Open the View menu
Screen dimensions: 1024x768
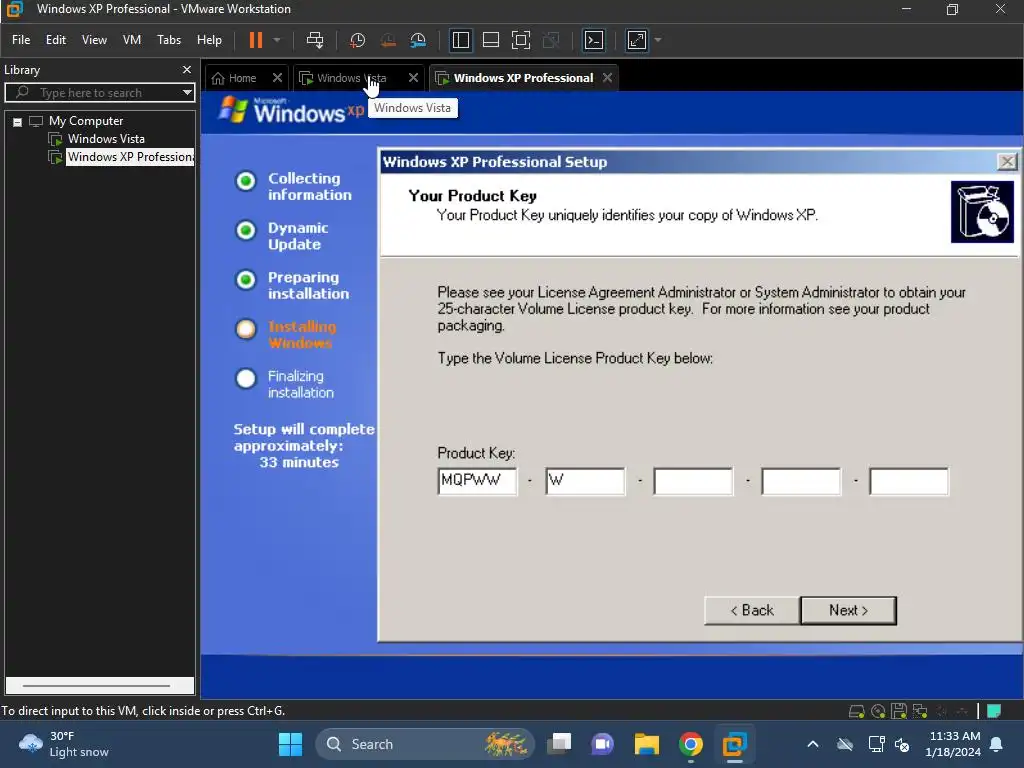pos(94,40)
